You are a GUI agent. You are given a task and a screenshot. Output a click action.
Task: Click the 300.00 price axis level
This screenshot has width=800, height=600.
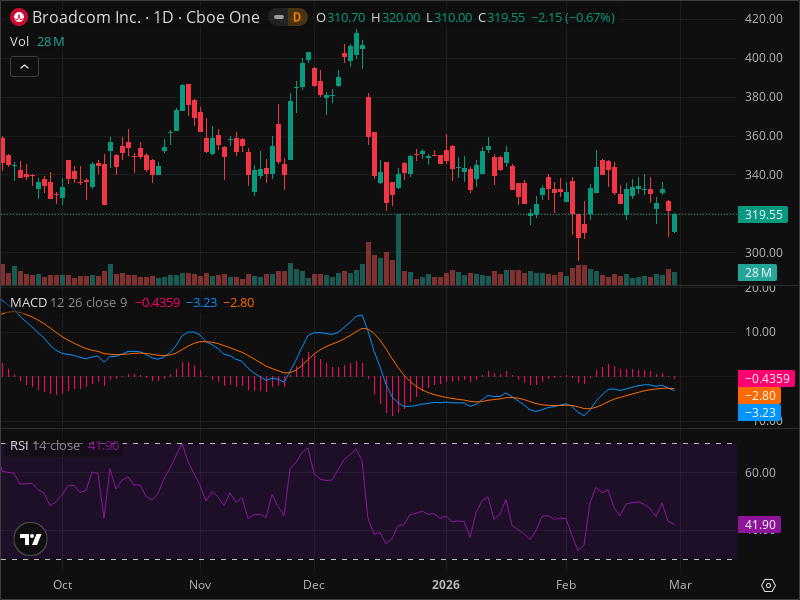(x=763, y=253)
